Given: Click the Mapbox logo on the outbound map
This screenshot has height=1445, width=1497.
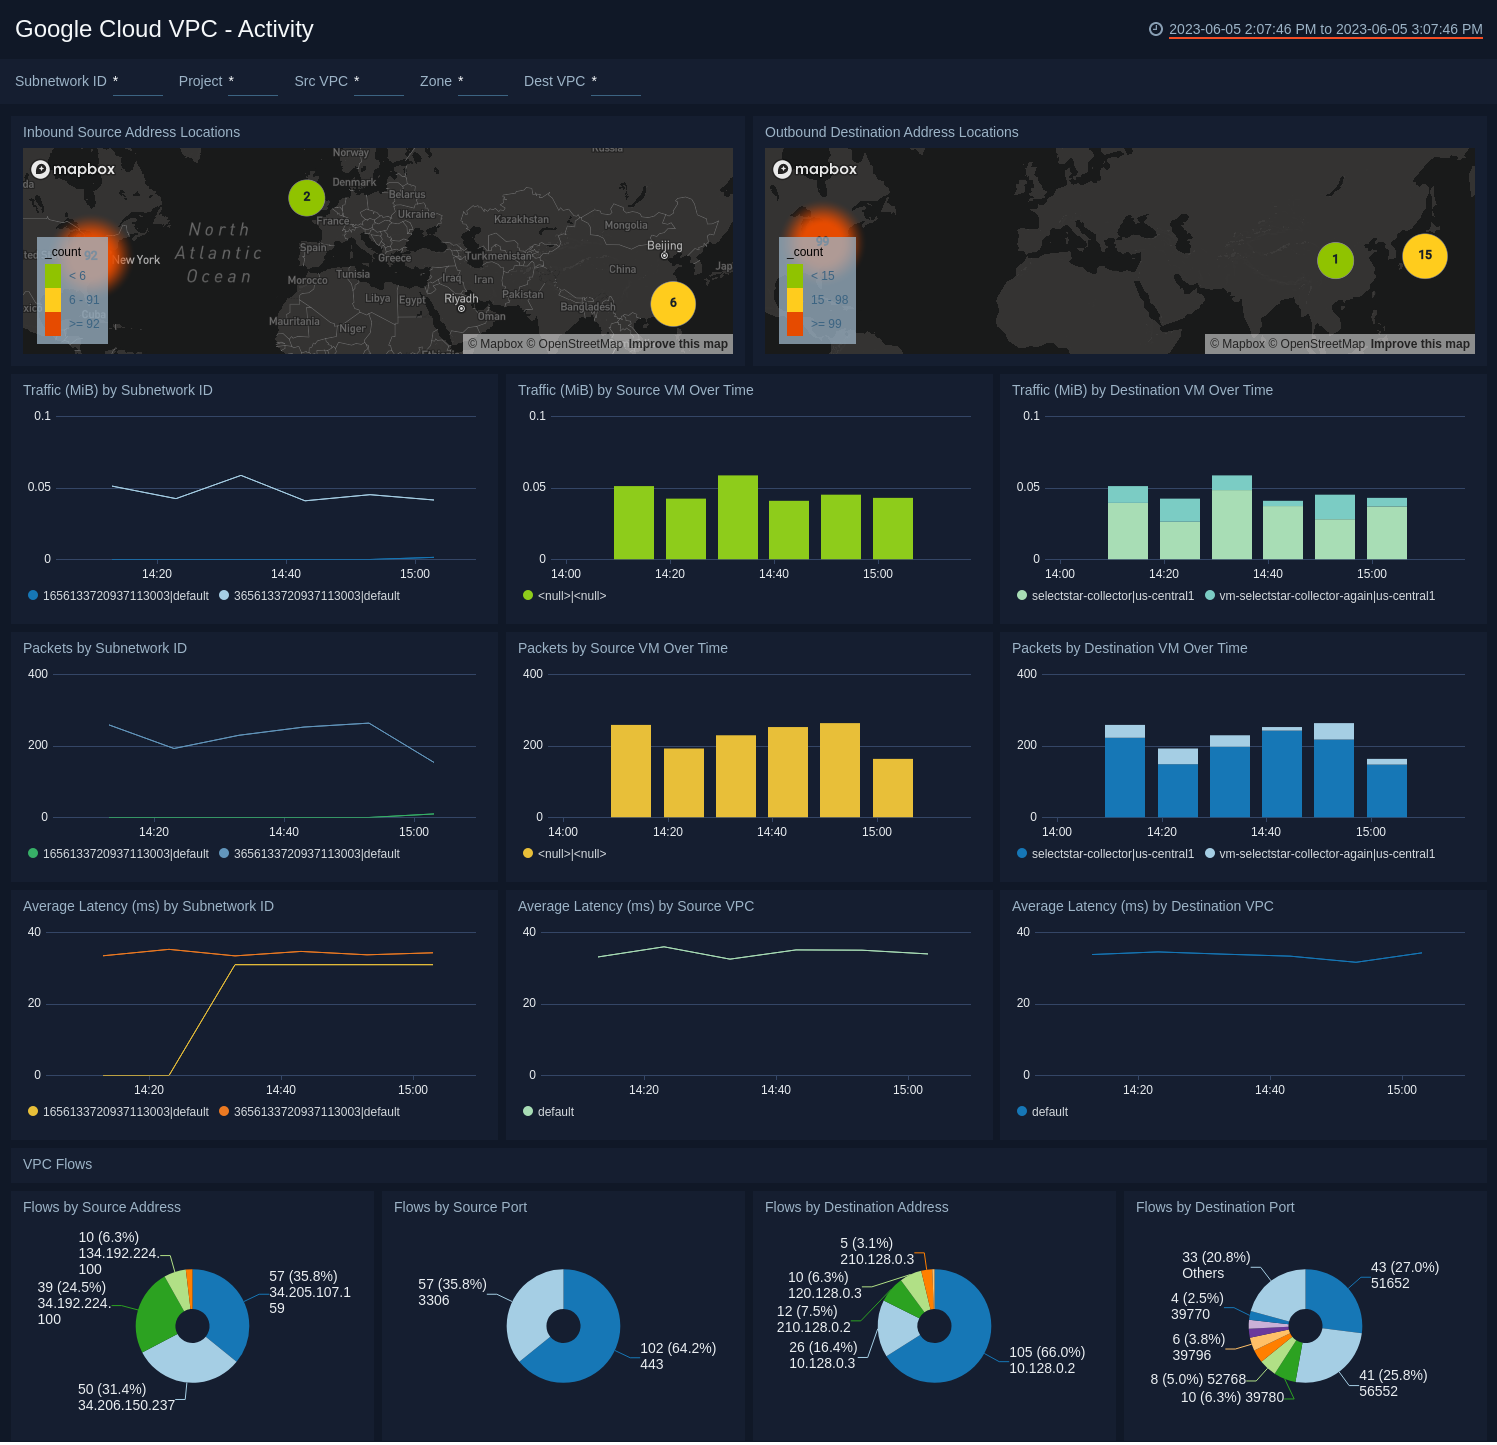Looking at the screenshot, I should click(x=817, y=169).
